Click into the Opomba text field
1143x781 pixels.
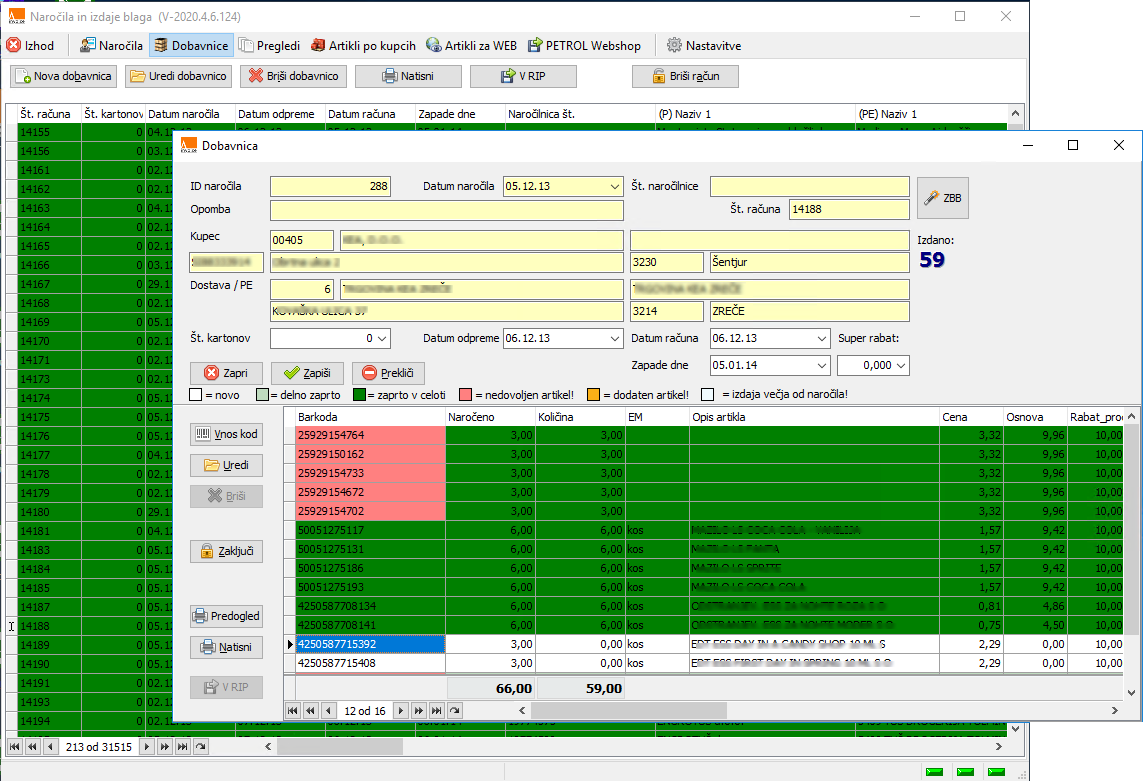click(446, 210)
